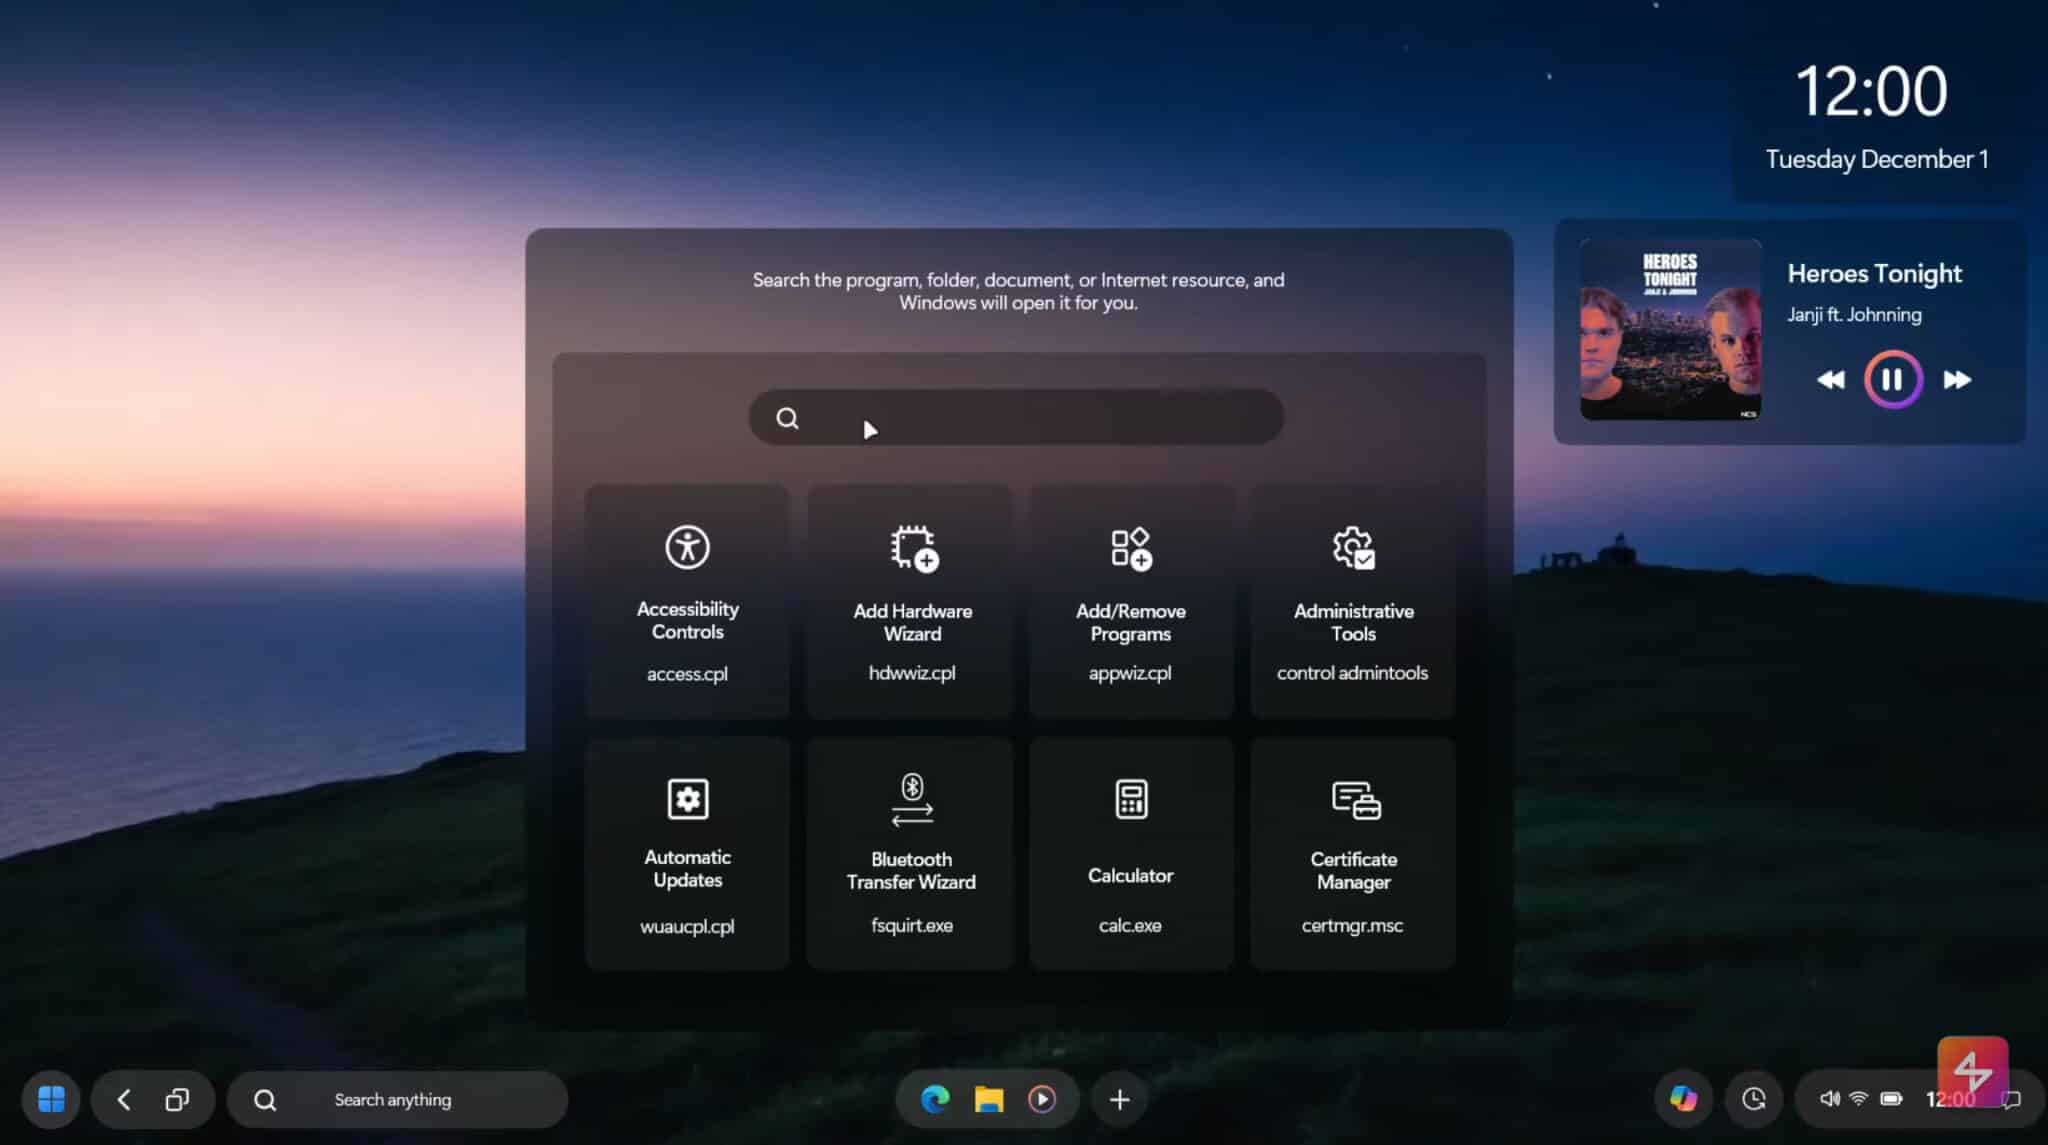Open File Explorer from the taskbar
2048x1145 pixels.
[988, 1098]
